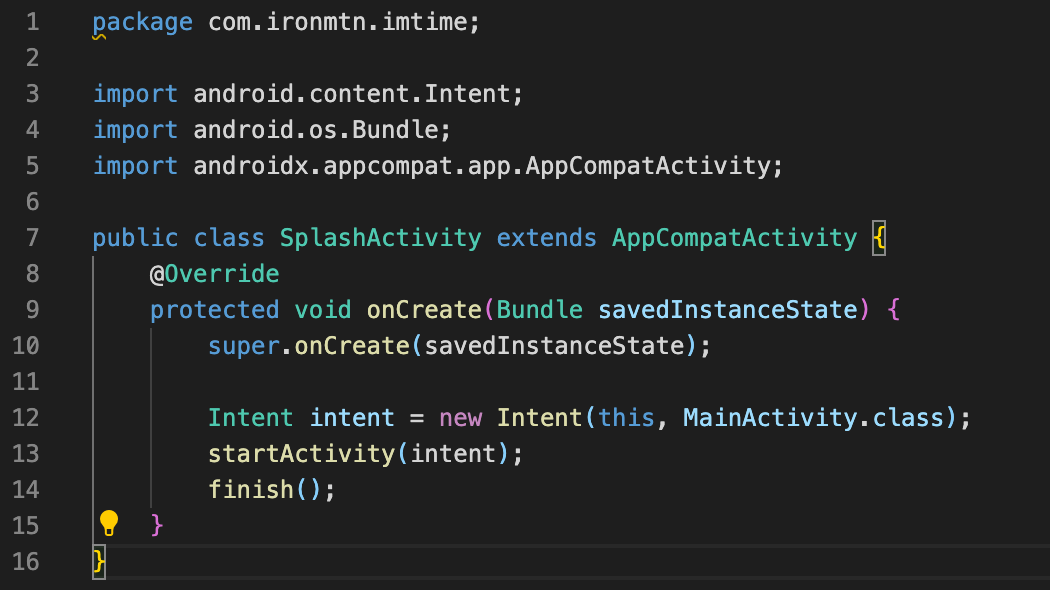Click the 'import' keyword on line 3
The height and width of the screenshot is (590, 1050).
[x=135, y=94]
